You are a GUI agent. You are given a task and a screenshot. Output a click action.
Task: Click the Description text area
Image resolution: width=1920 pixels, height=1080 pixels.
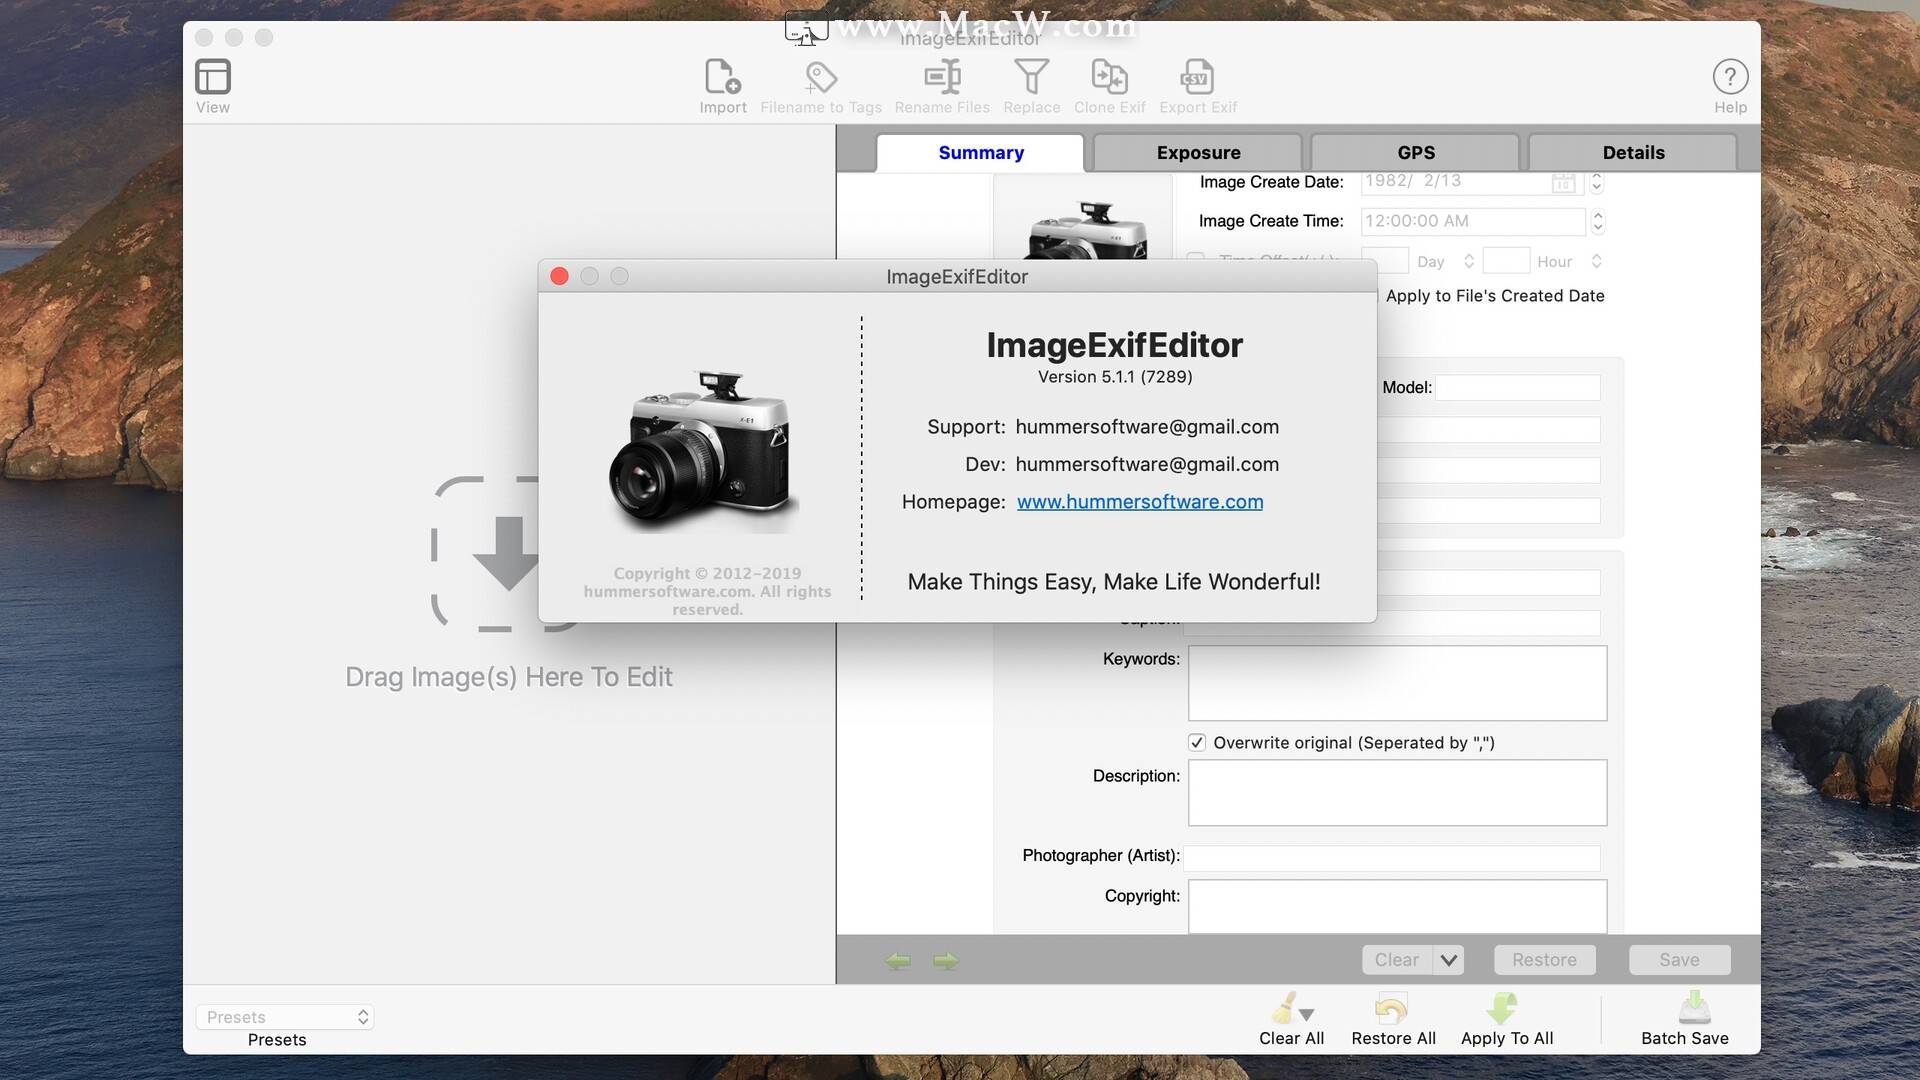click(x=1397, y=793)
